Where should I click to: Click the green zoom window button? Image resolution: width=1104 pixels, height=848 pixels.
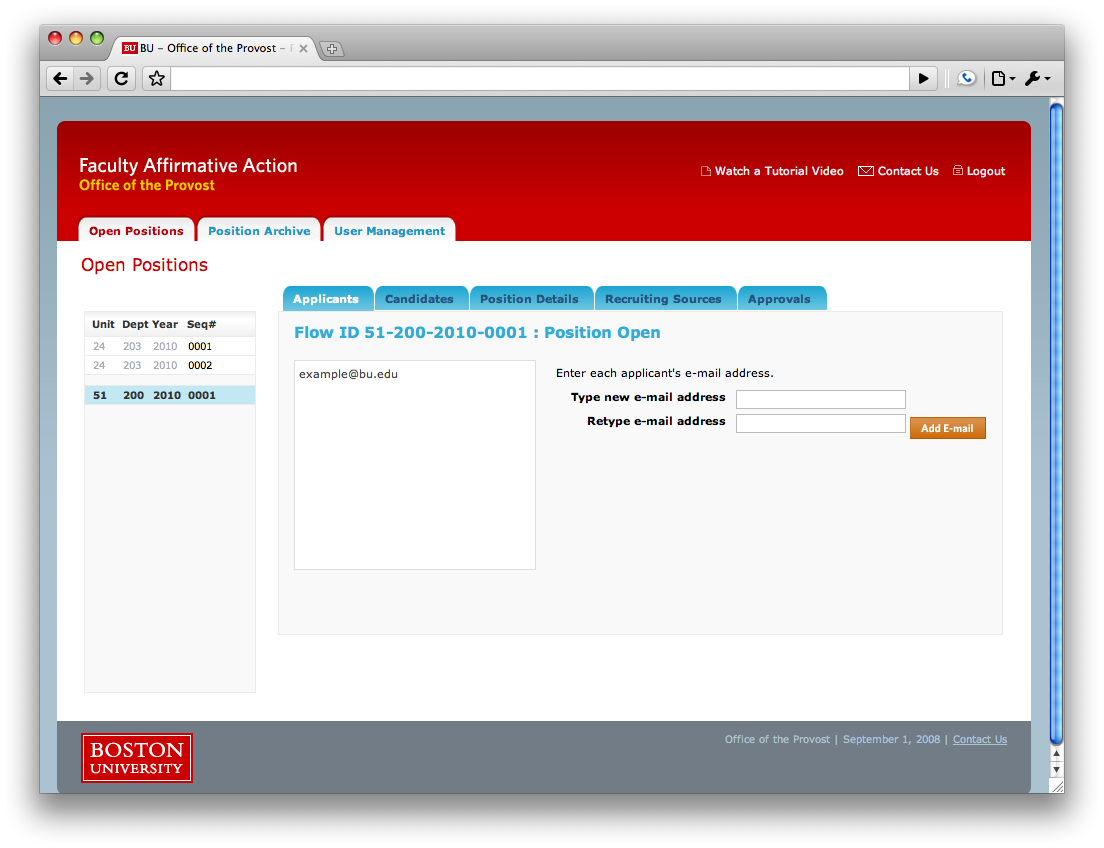click(x=97, y=38)
